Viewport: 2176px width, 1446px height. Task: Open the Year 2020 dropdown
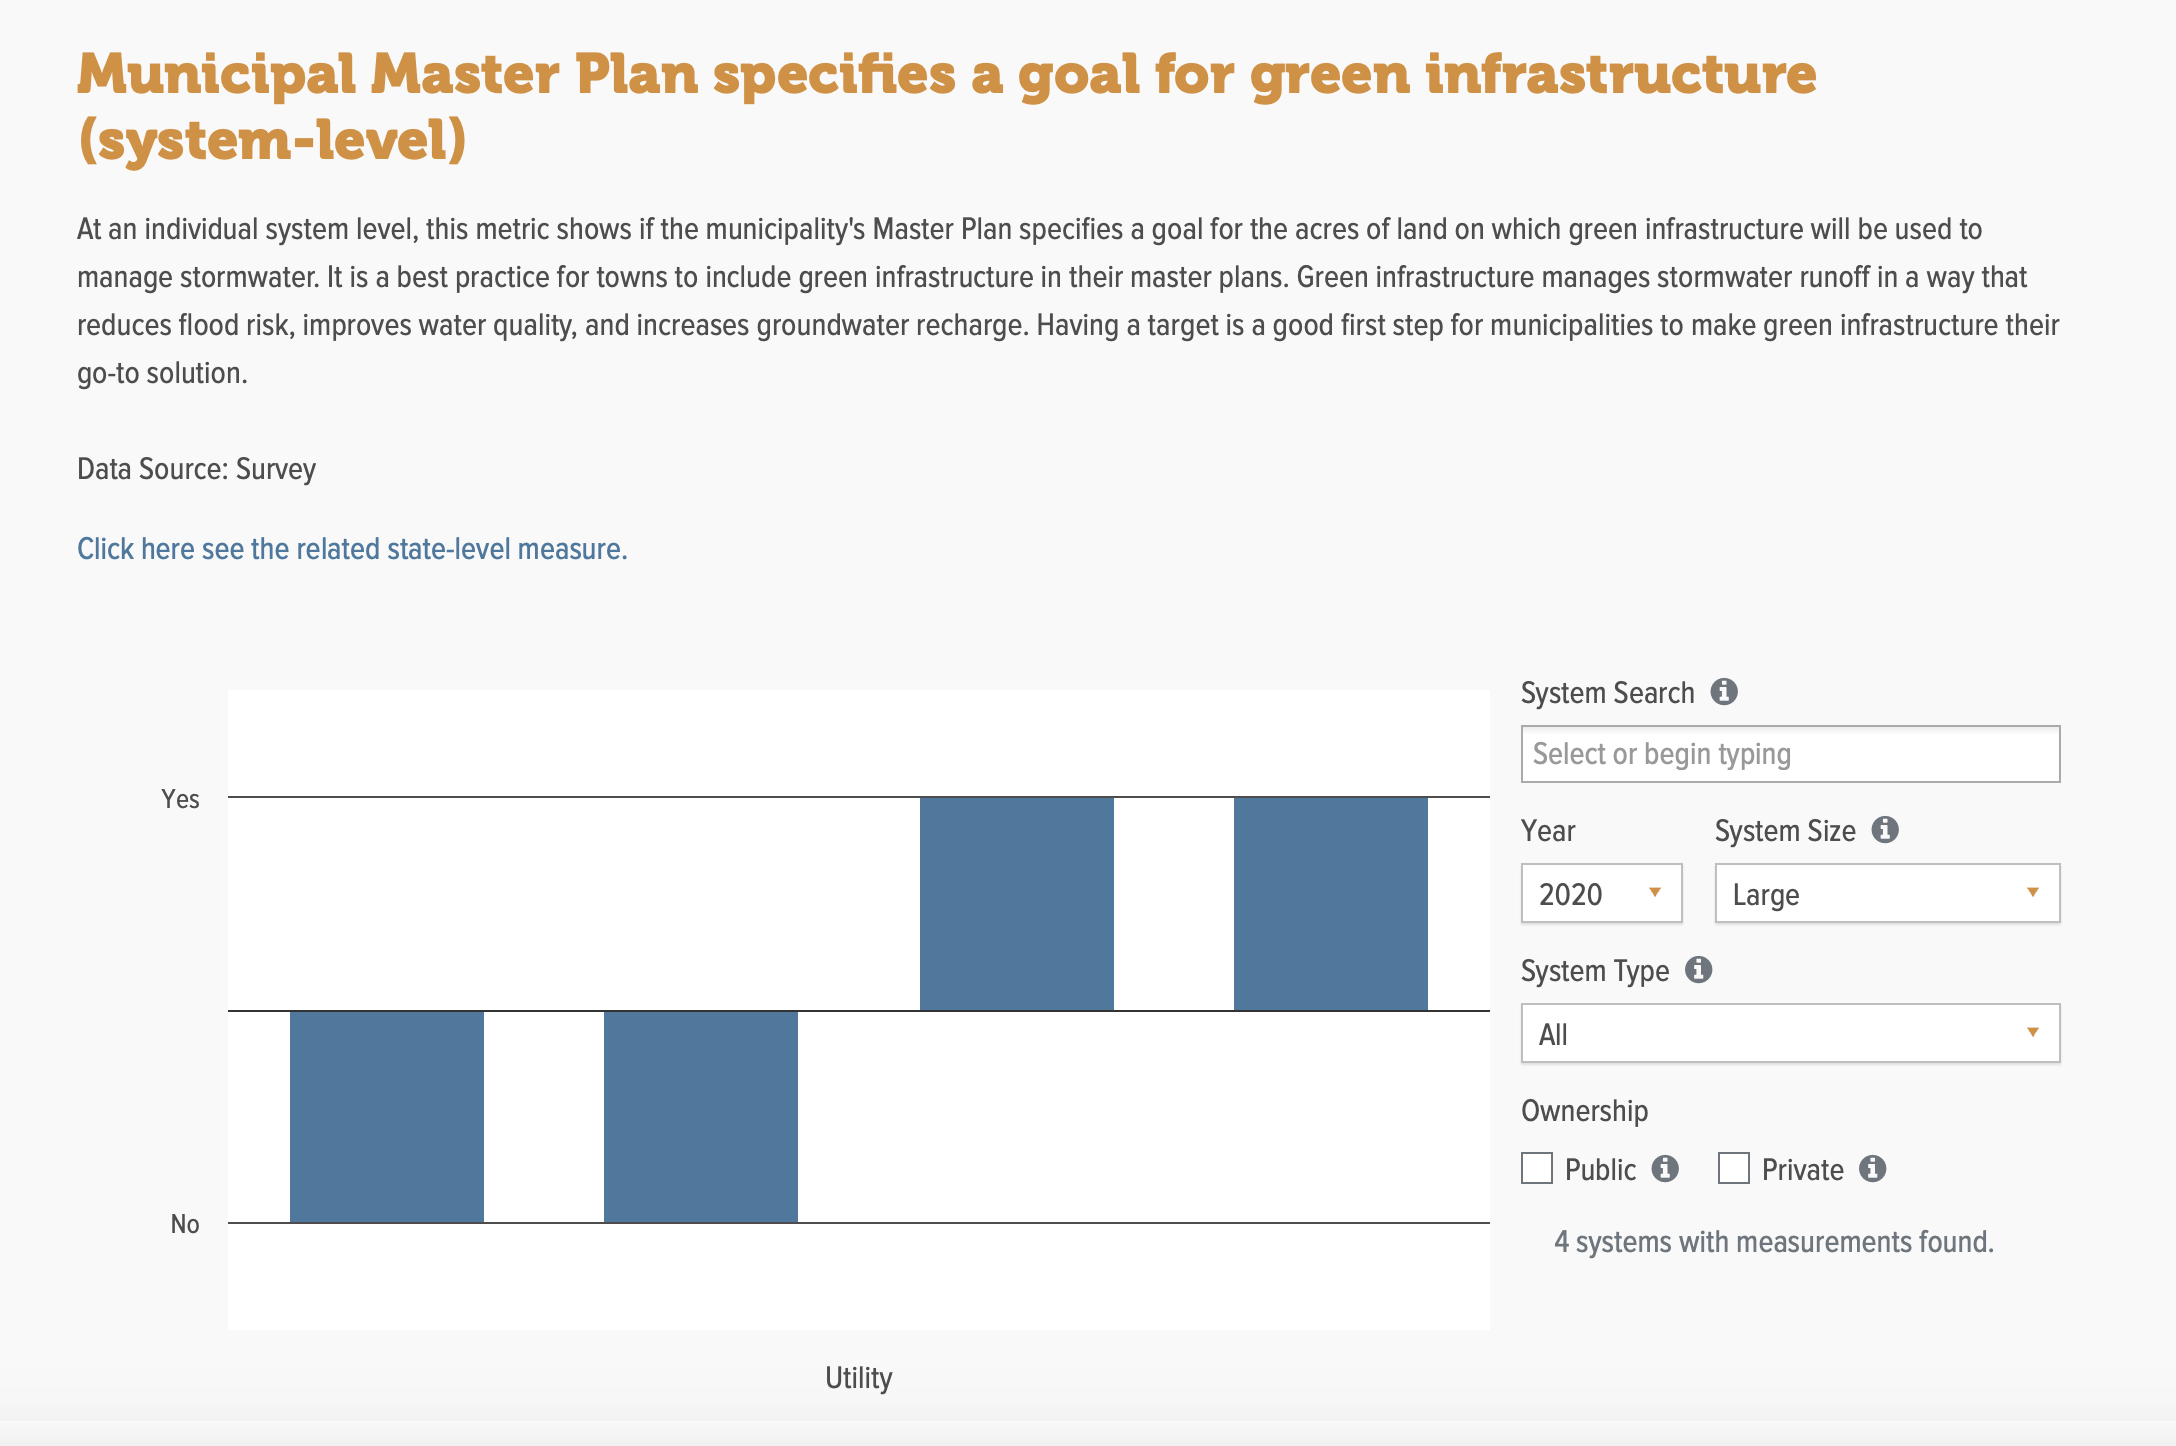(1600, 893)
